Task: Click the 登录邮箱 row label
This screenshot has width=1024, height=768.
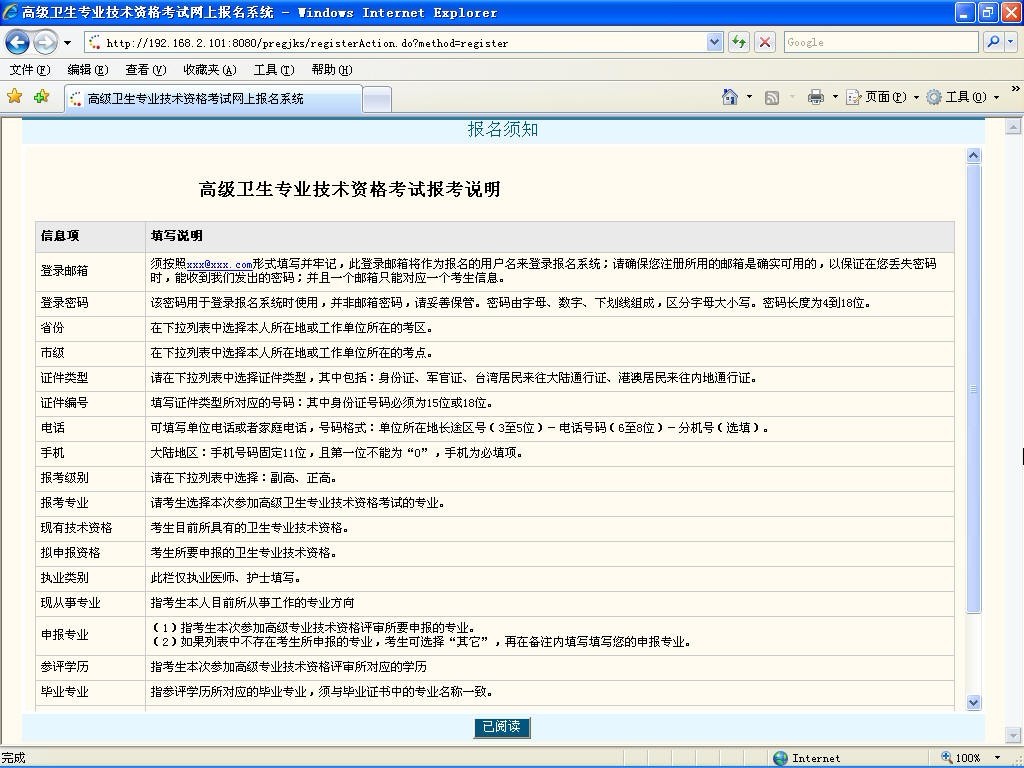Action: pos(64,271)
